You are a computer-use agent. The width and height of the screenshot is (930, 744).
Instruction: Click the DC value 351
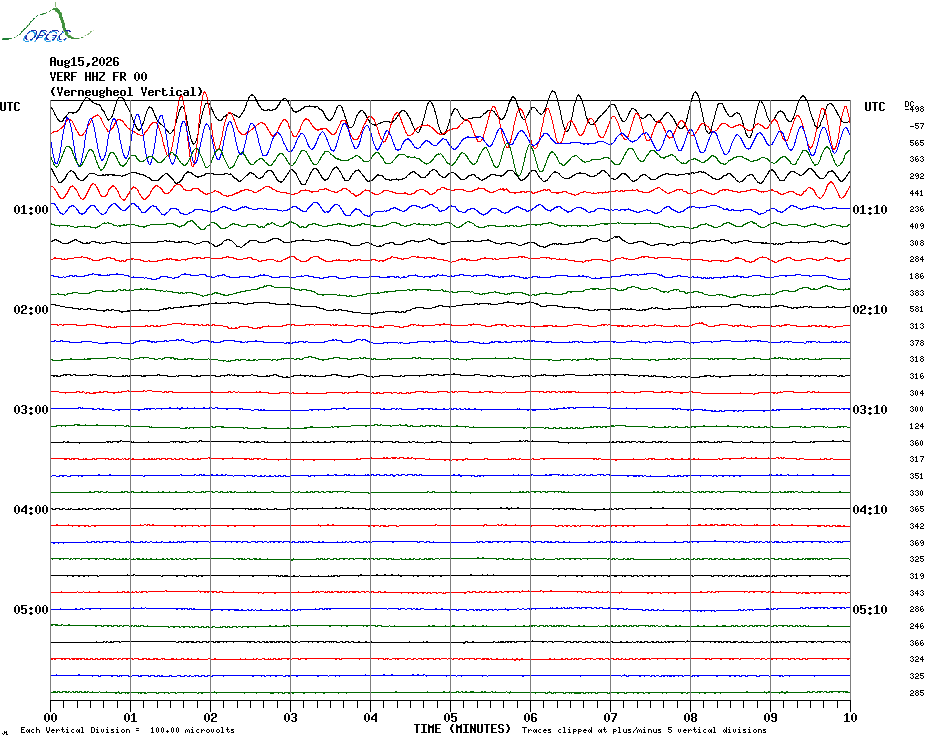click(916, 476)
